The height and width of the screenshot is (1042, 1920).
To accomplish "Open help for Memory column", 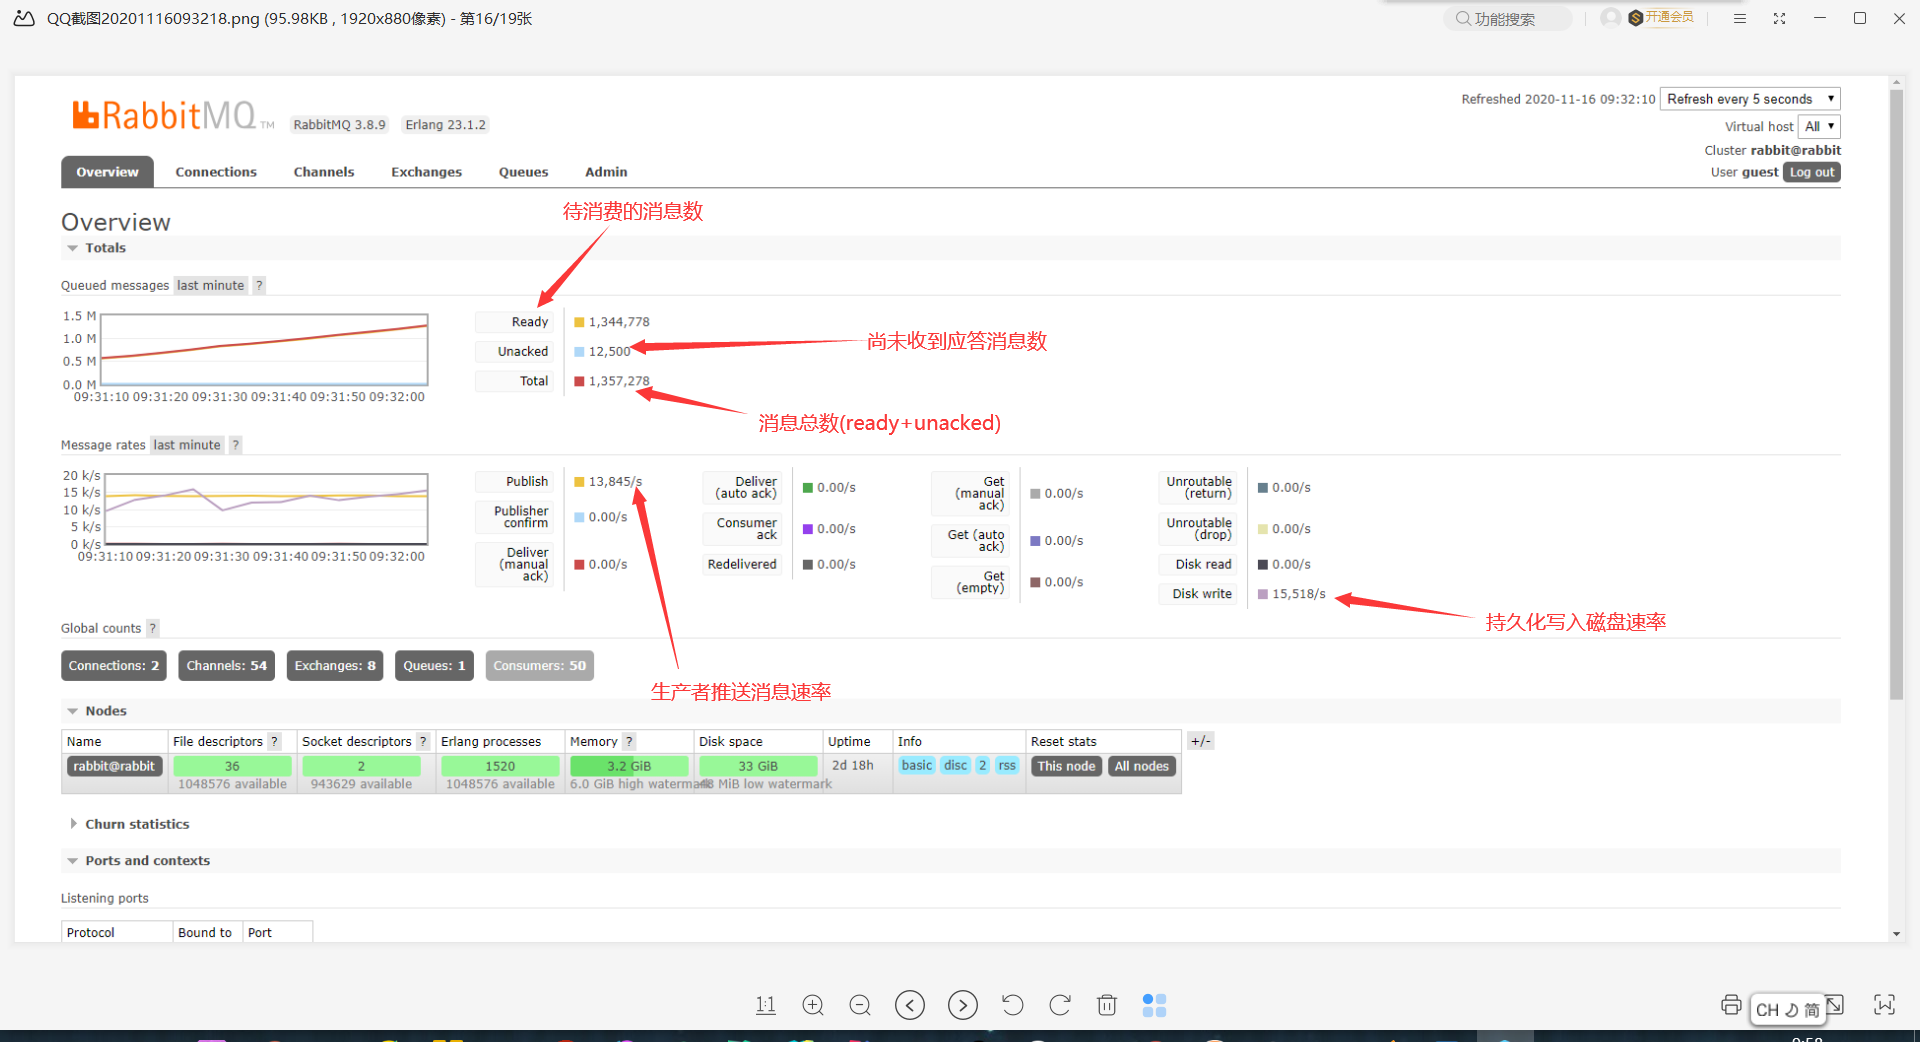I will point(629,741).
